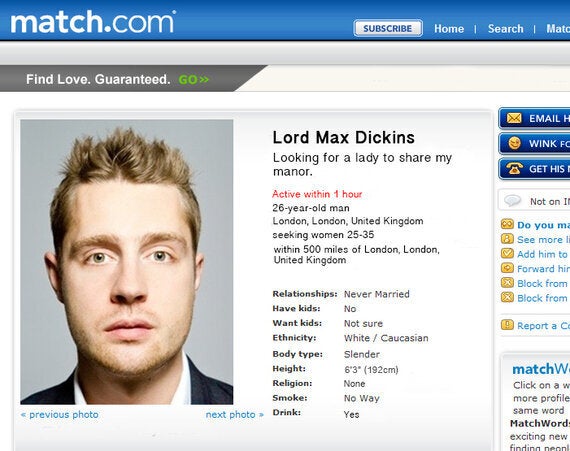Click the icon beside Do you match

507,224
